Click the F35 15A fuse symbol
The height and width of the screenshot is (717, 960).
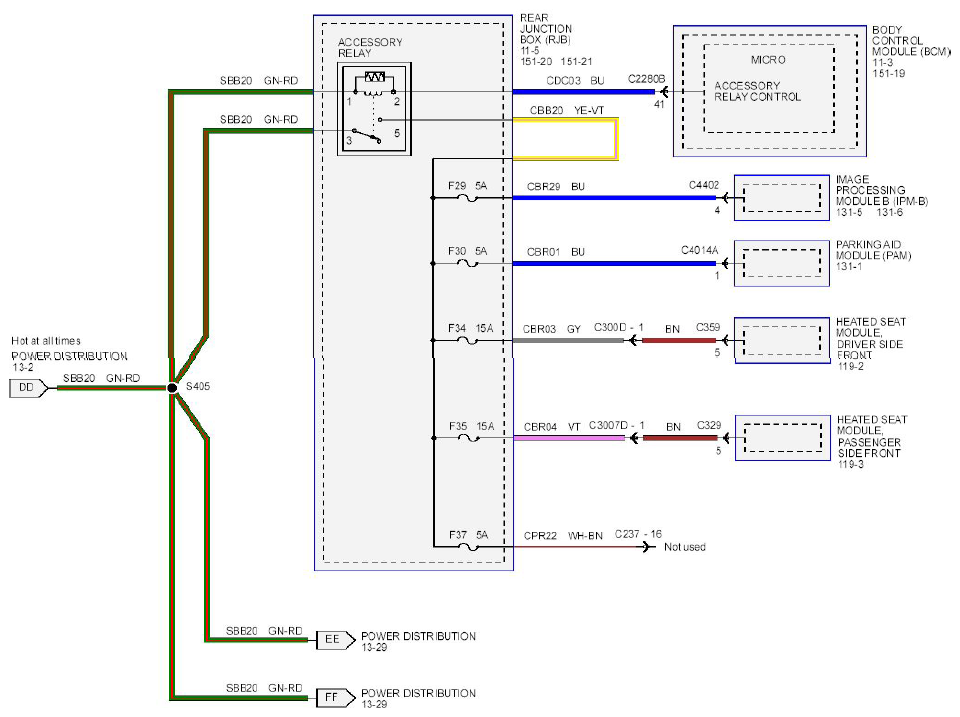pyautogui.click(x=469, y=438)
